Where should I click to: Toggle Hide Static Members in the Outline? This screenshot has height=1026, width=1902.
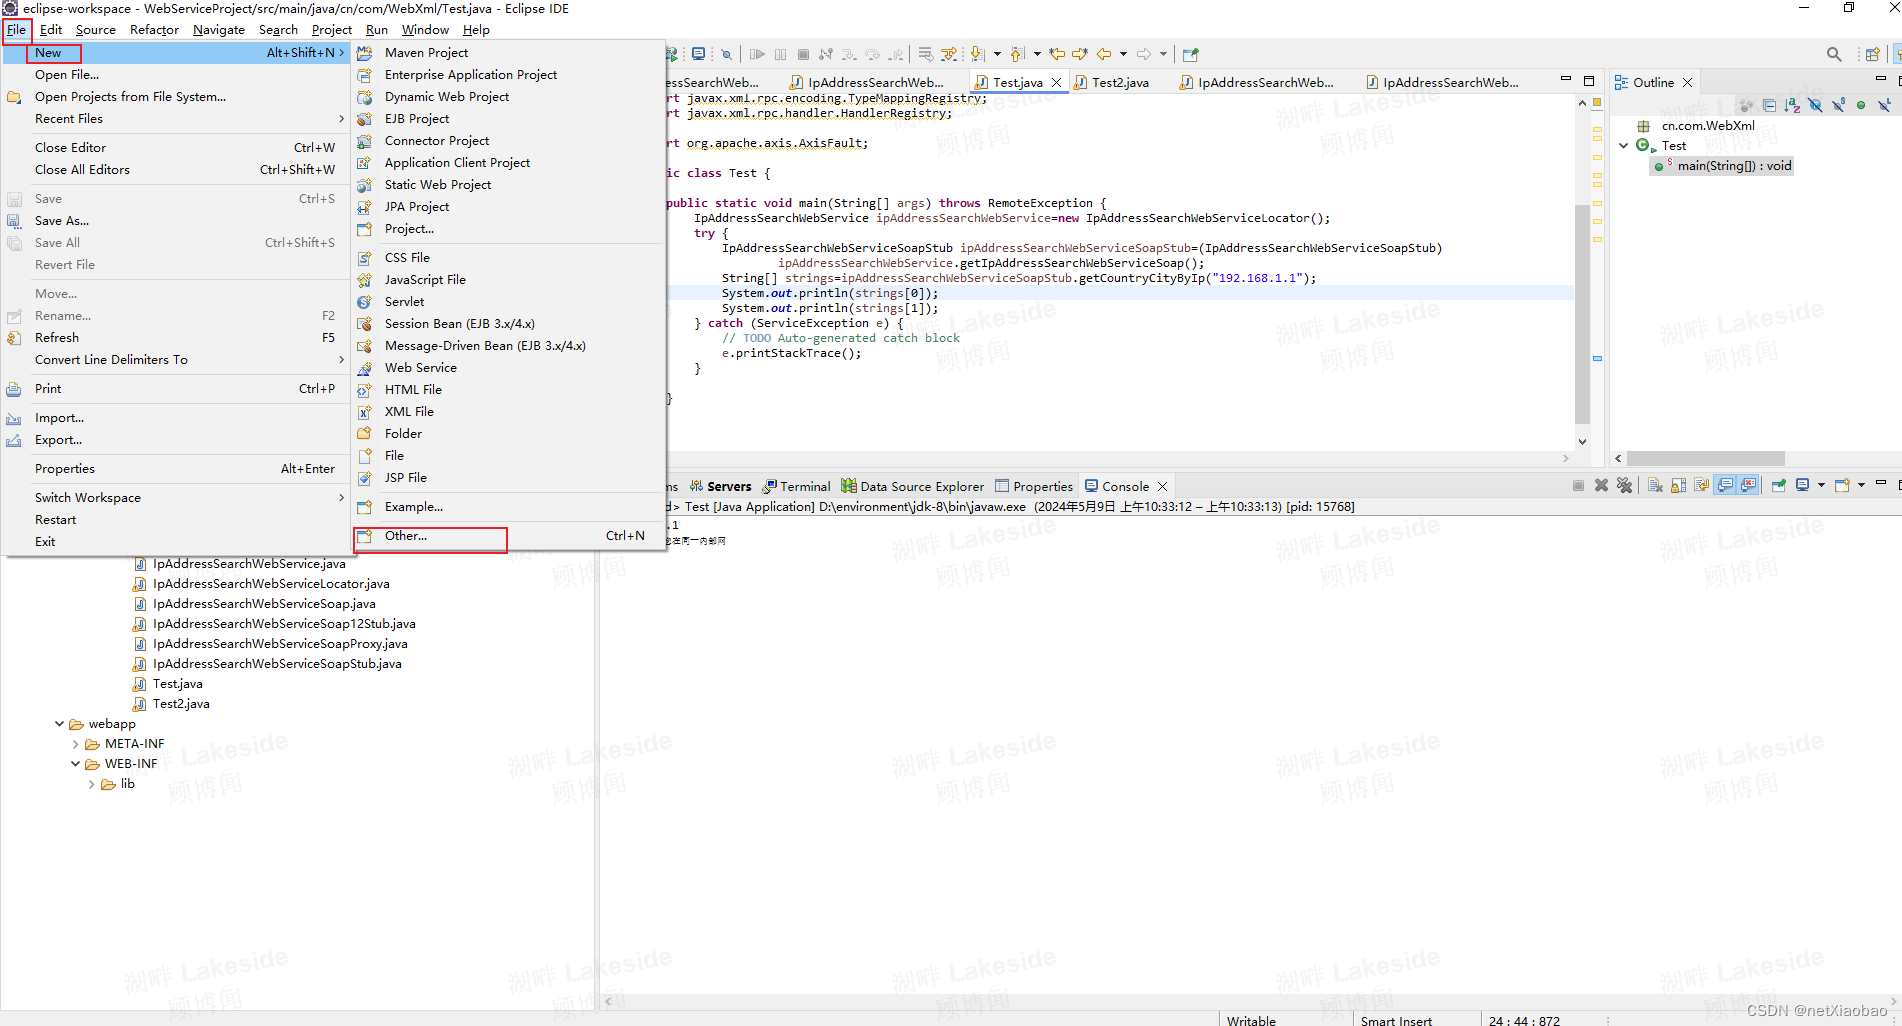click(x=1838, y=105)
